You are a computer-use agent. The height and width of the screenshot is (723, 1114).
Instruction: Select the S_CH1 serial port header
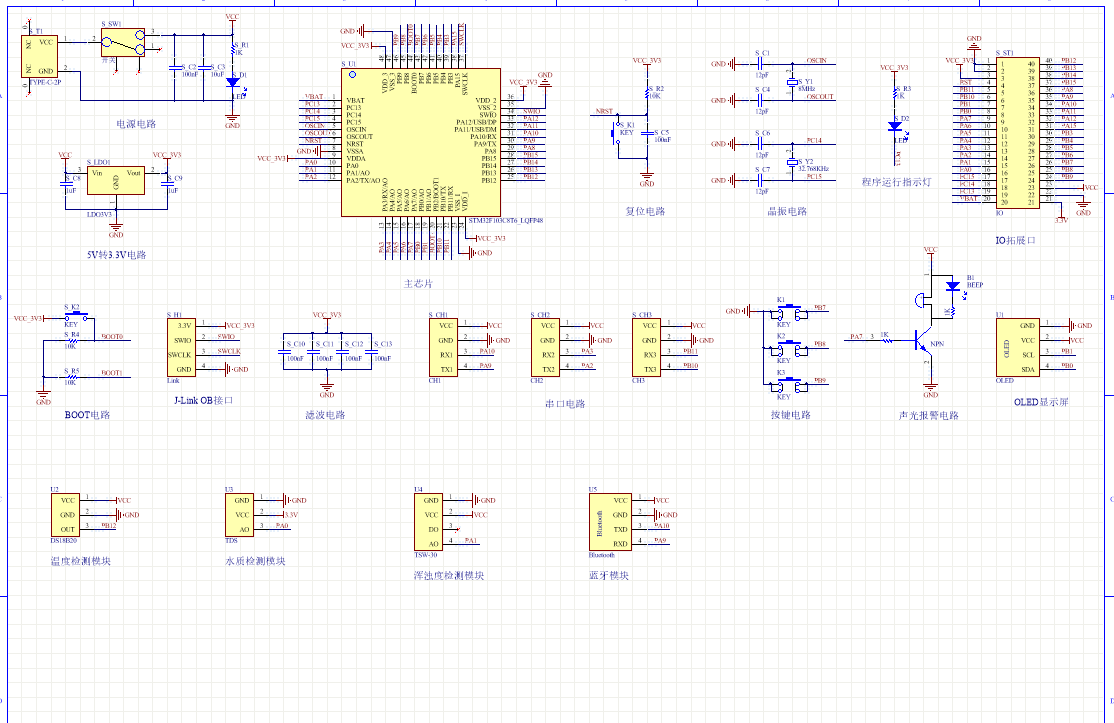click(x=445, y=347)
